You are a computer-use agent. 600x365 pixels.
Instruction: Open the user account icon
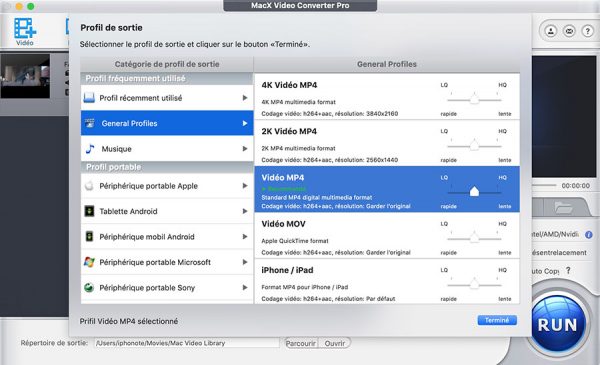pos(551,31)
